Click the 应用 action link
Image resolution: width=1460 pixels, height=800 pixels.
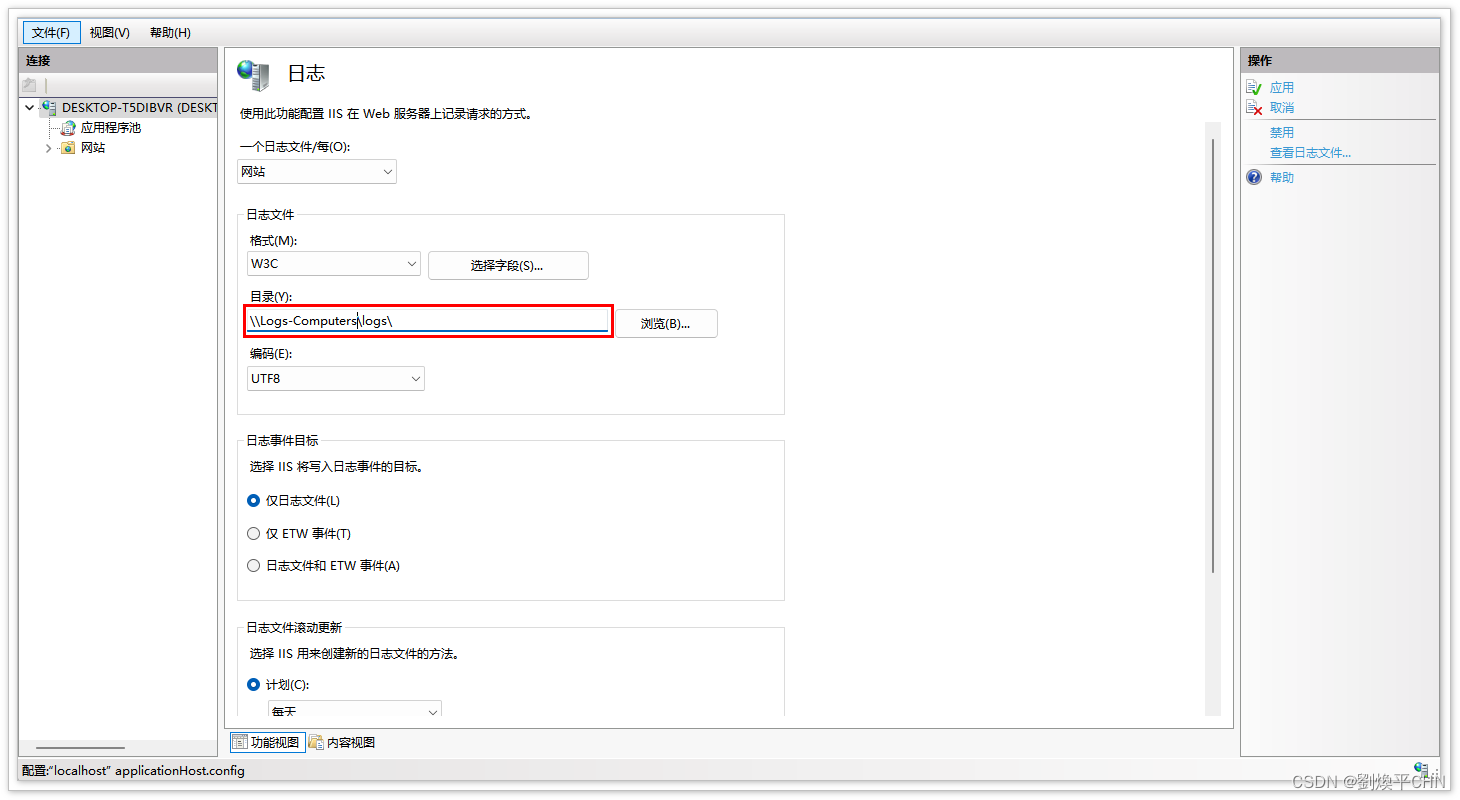(1282, 88)
